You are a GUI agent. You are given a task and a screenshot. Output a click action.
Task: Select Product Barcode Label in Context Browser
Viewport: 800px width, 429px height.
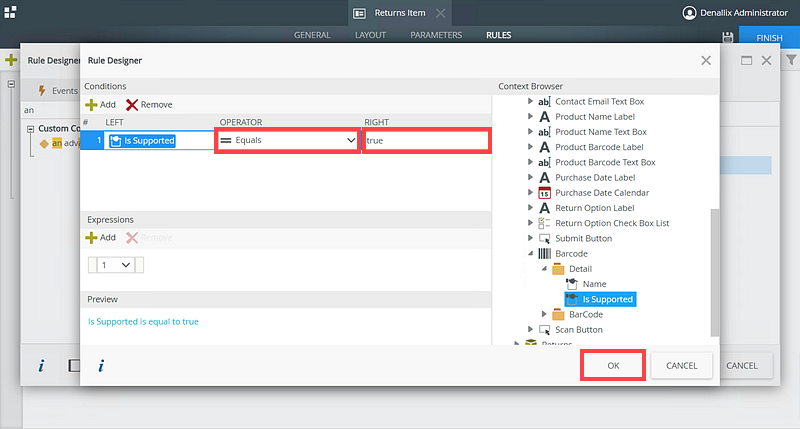tap(599, 147)
